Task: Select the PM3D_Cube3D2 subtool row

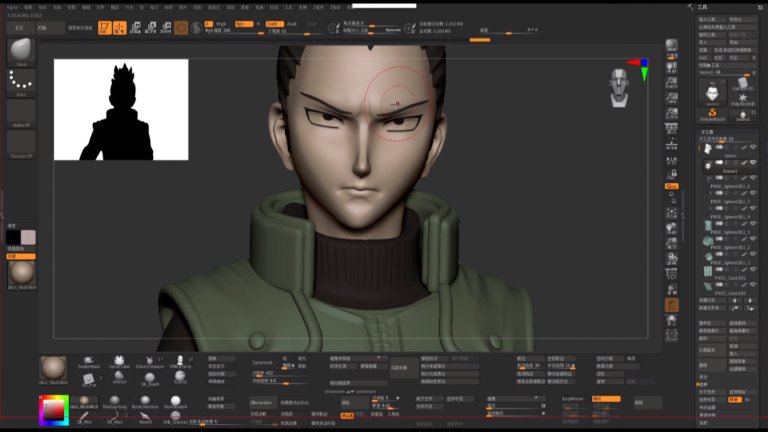Action: pos(729,288)
